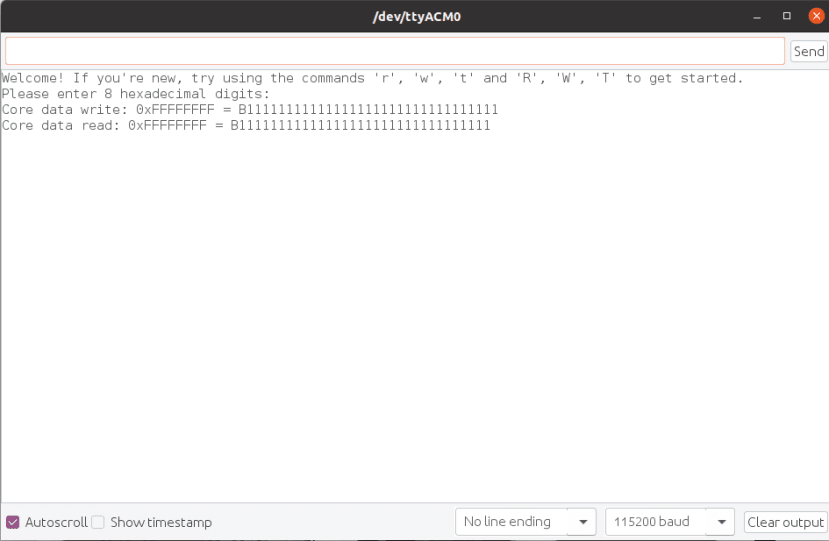Clear the serial monitor output
This screenshot has height=541, width=829.
pos(785,522)
